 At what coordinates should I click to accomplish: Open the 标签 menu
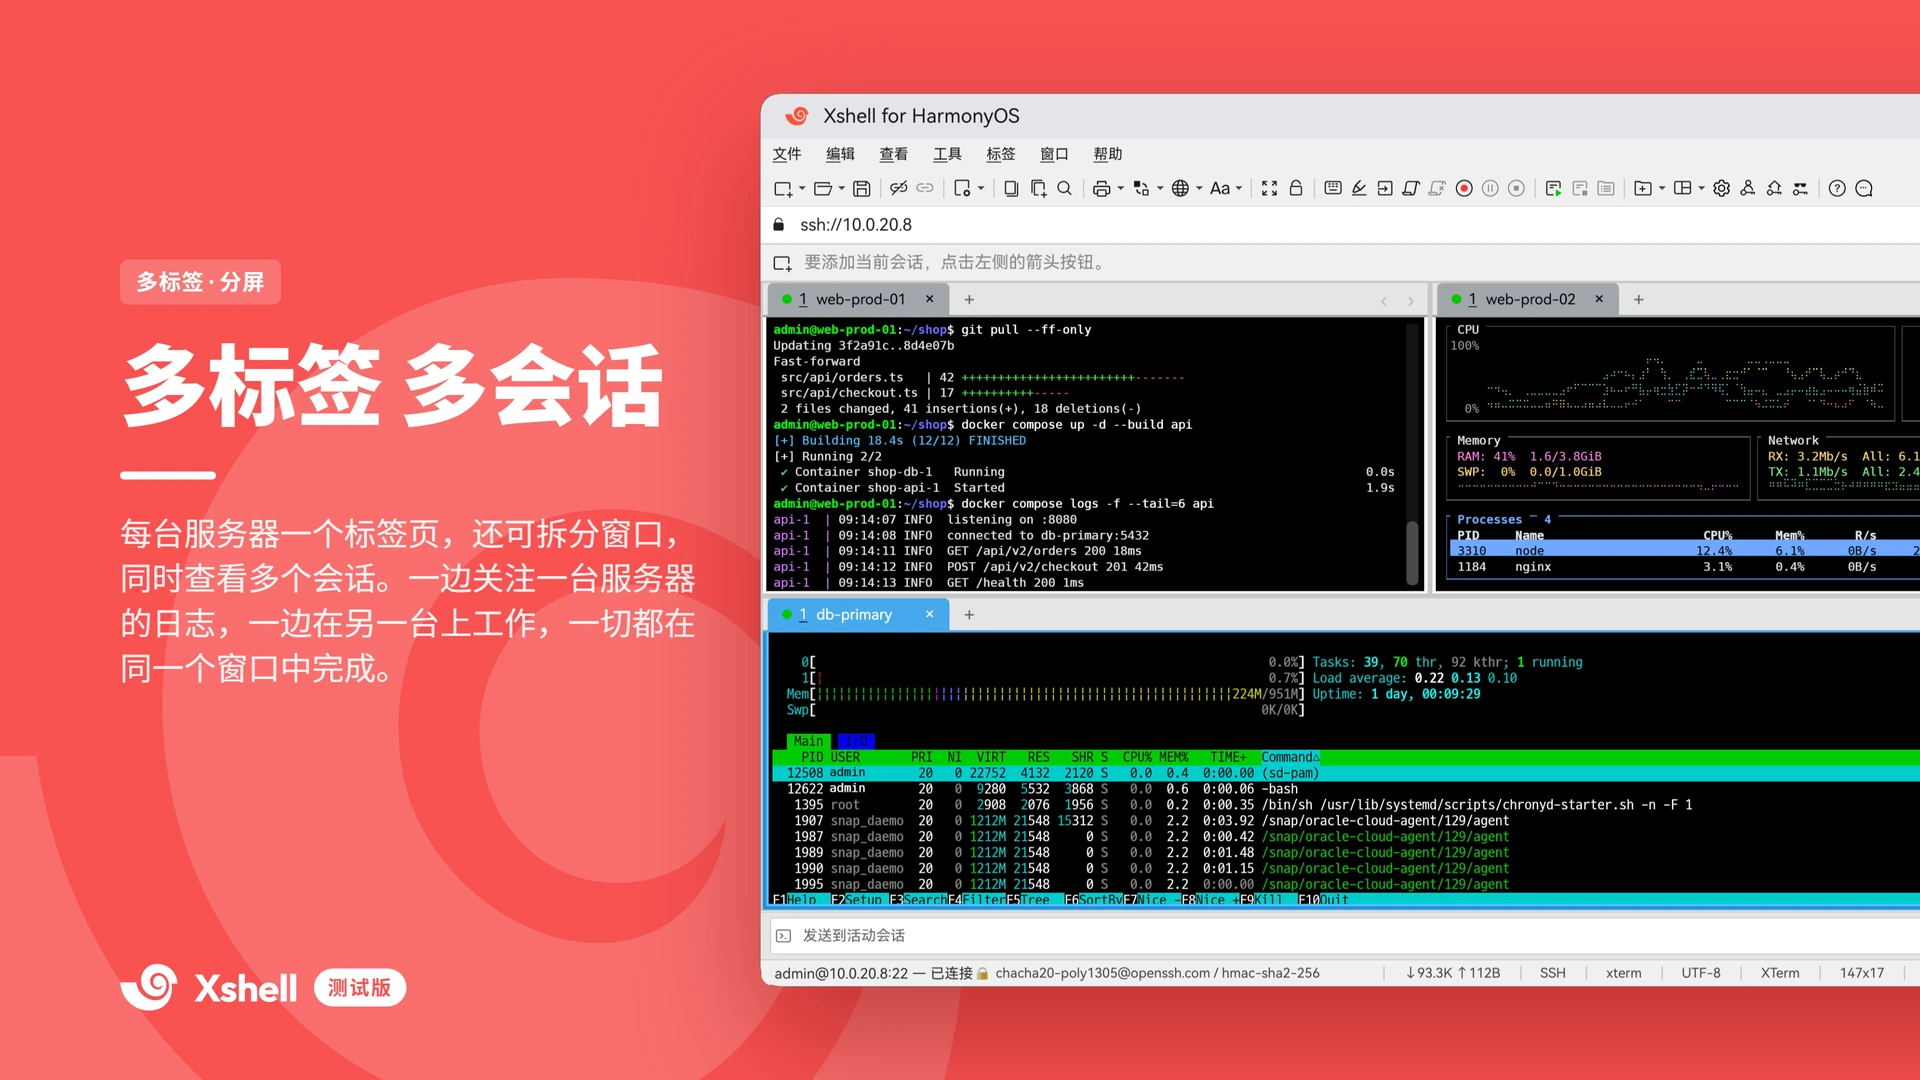(x=1001, y=154)
